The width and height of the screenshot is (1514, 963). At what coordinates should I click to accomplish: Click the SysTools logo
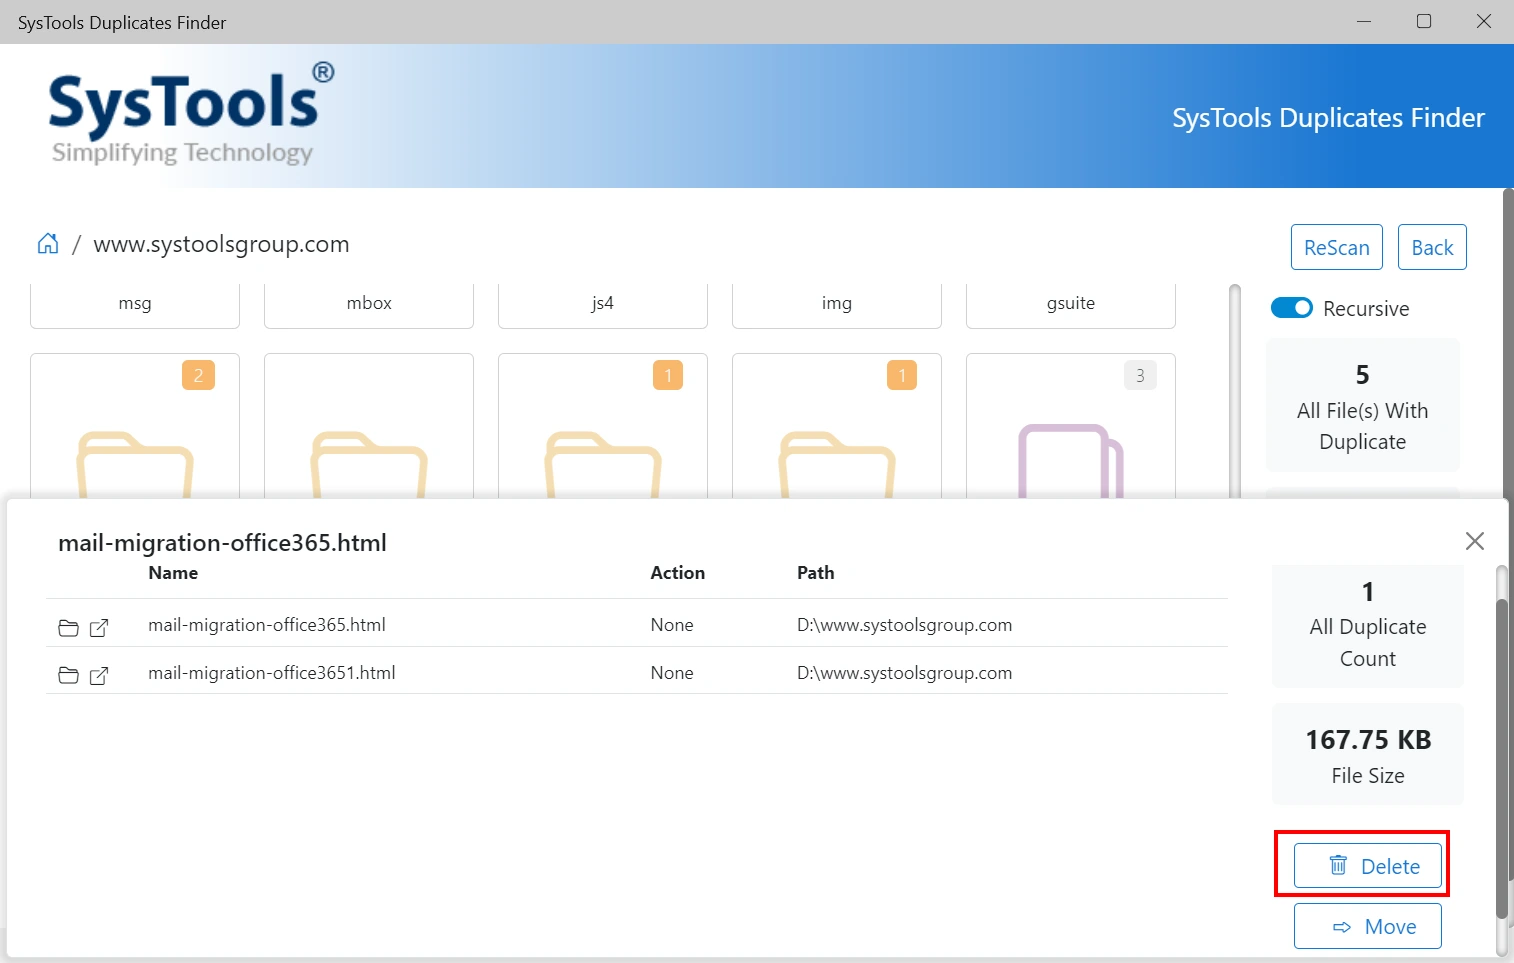191,115
